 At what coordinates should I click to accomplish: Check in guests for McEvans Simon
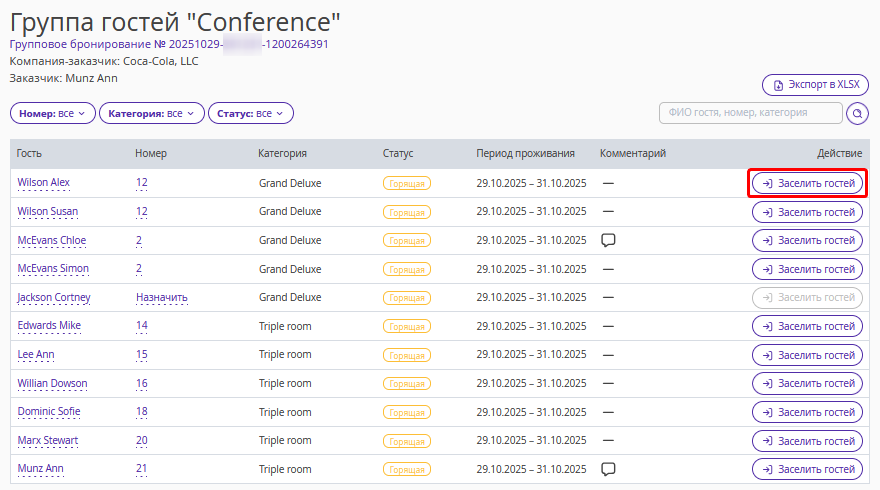coord(807,269)
